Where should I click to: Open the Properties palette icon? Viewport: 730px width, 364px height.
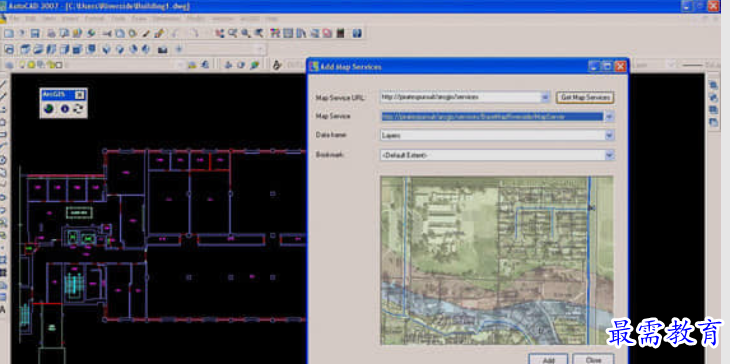(x=275, y=33)
